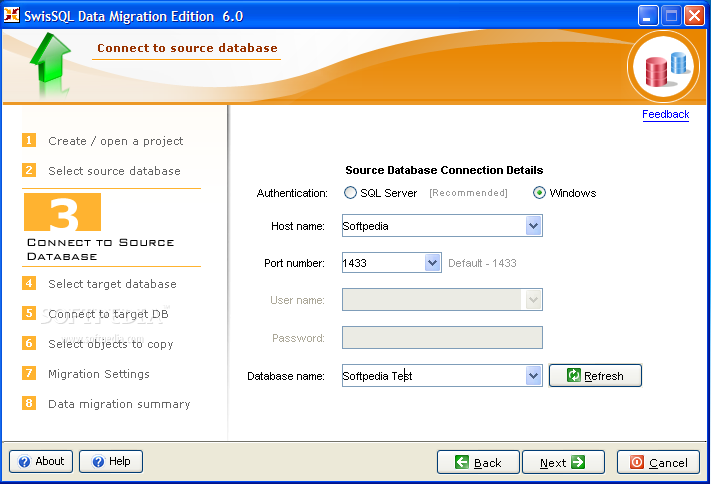Click the [Recommended] label
The image size is (711, 484).
point(468,193)
